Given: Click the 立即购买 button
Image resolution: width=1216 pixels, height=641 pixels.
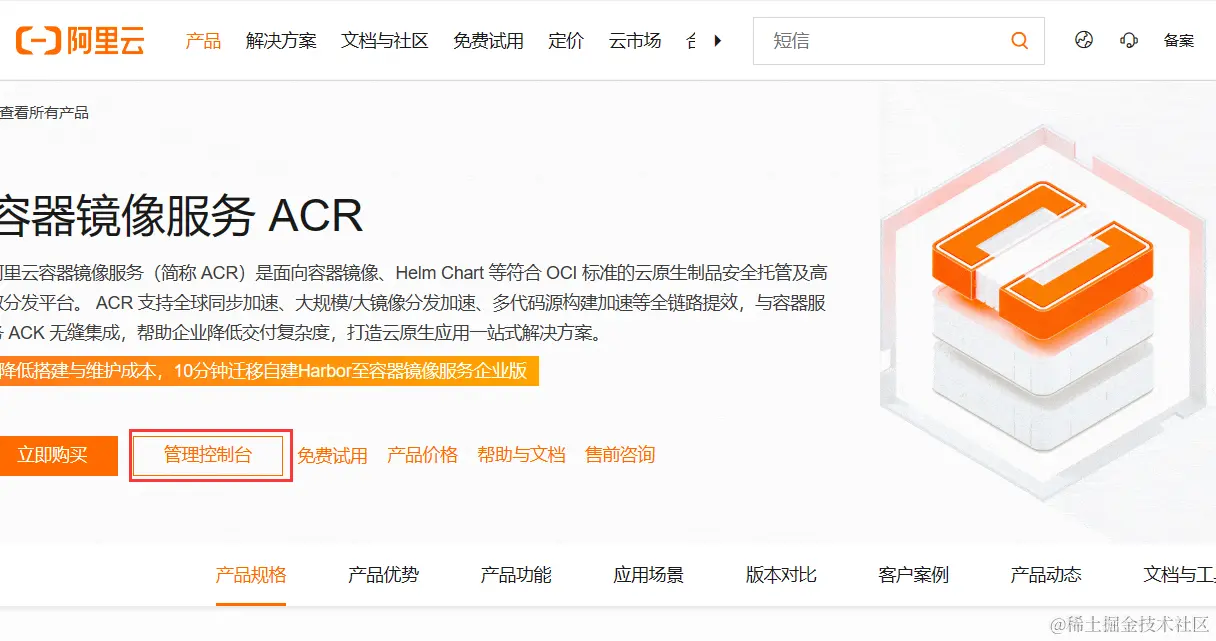Looking at the screenshot, I should click(x=59, y=455).
